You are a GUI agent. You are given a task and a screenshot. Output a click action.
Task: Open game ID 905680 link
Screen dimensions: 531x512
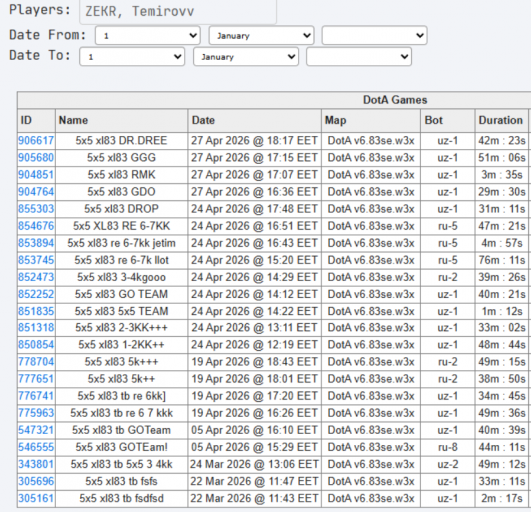tap(36, 157)
